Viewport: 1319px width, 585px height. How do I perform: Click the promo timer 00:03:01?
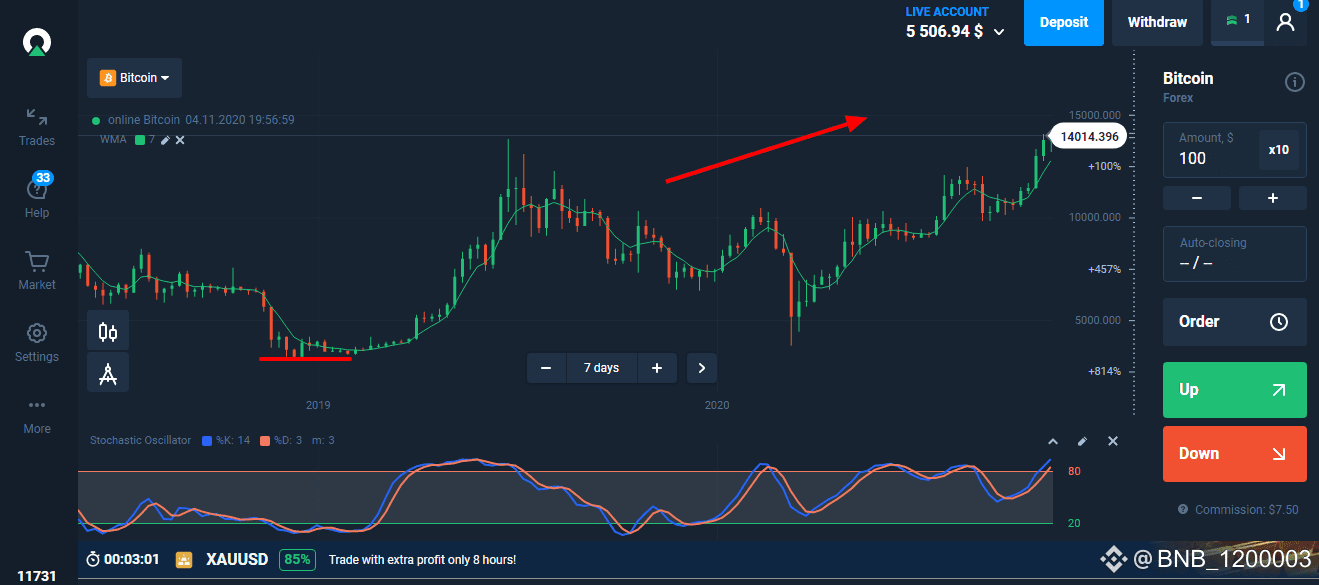(x=123, y=560)
